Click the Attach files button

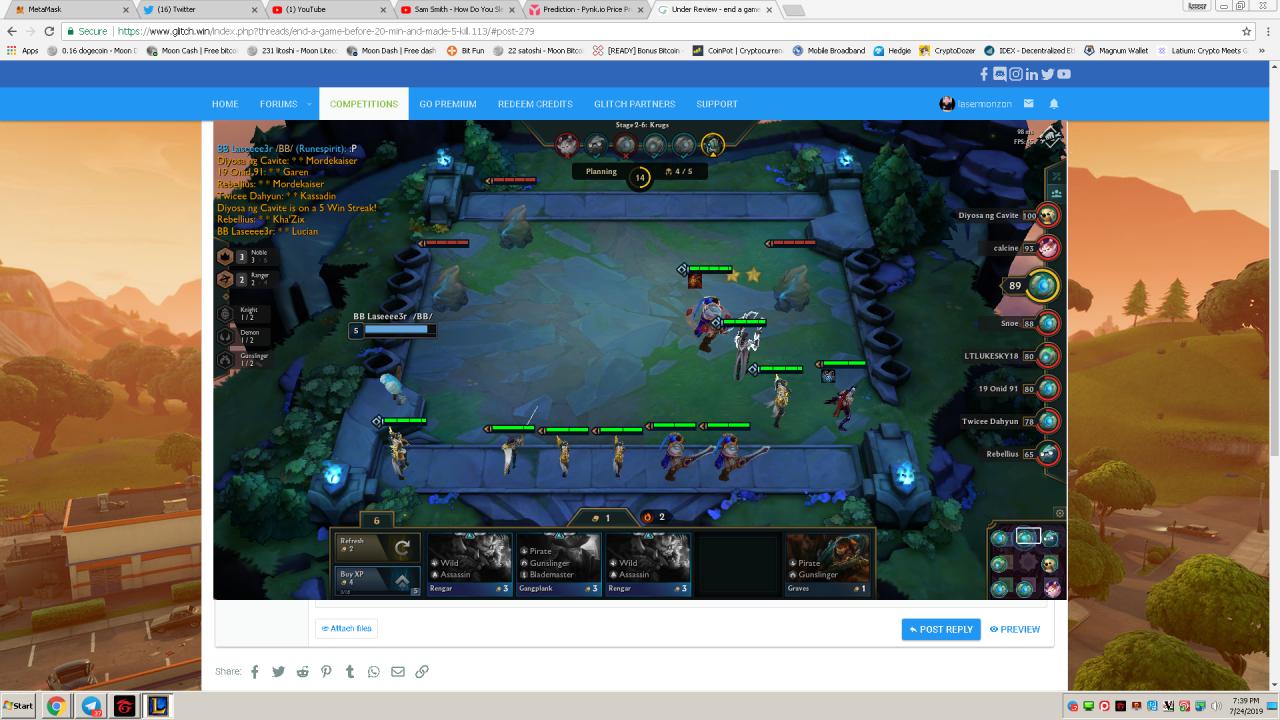(x=346, y=629)
